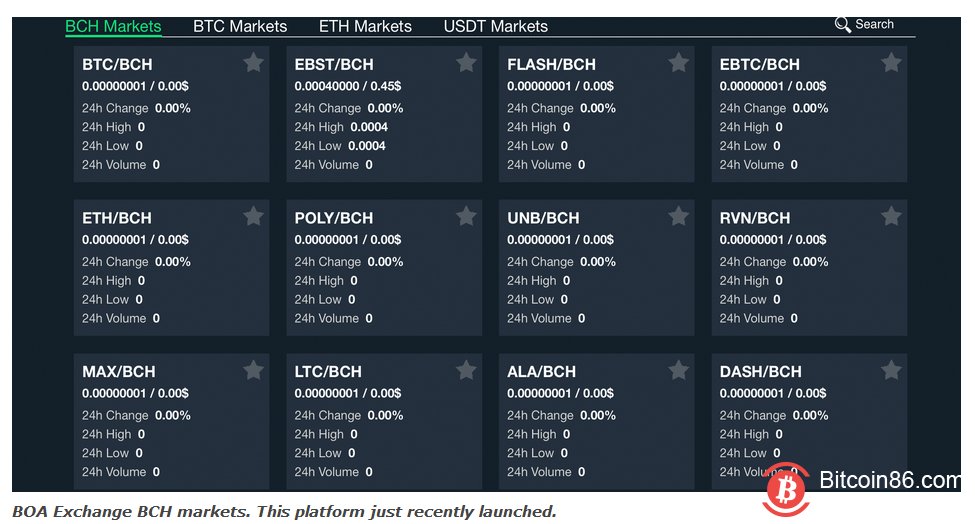This screenshot has height=524, width=975.
Task: Switch to BTC Markets tab
Action: 240,27
